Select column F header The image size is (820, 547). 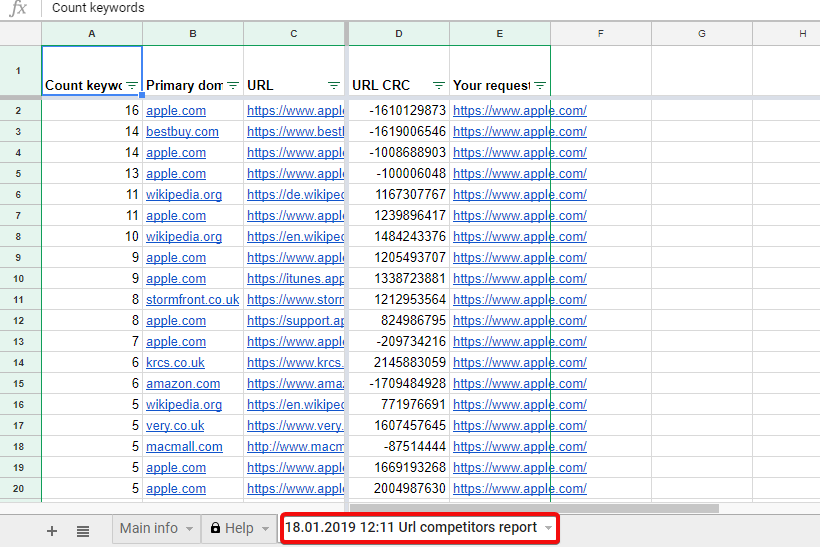(601, 33)
